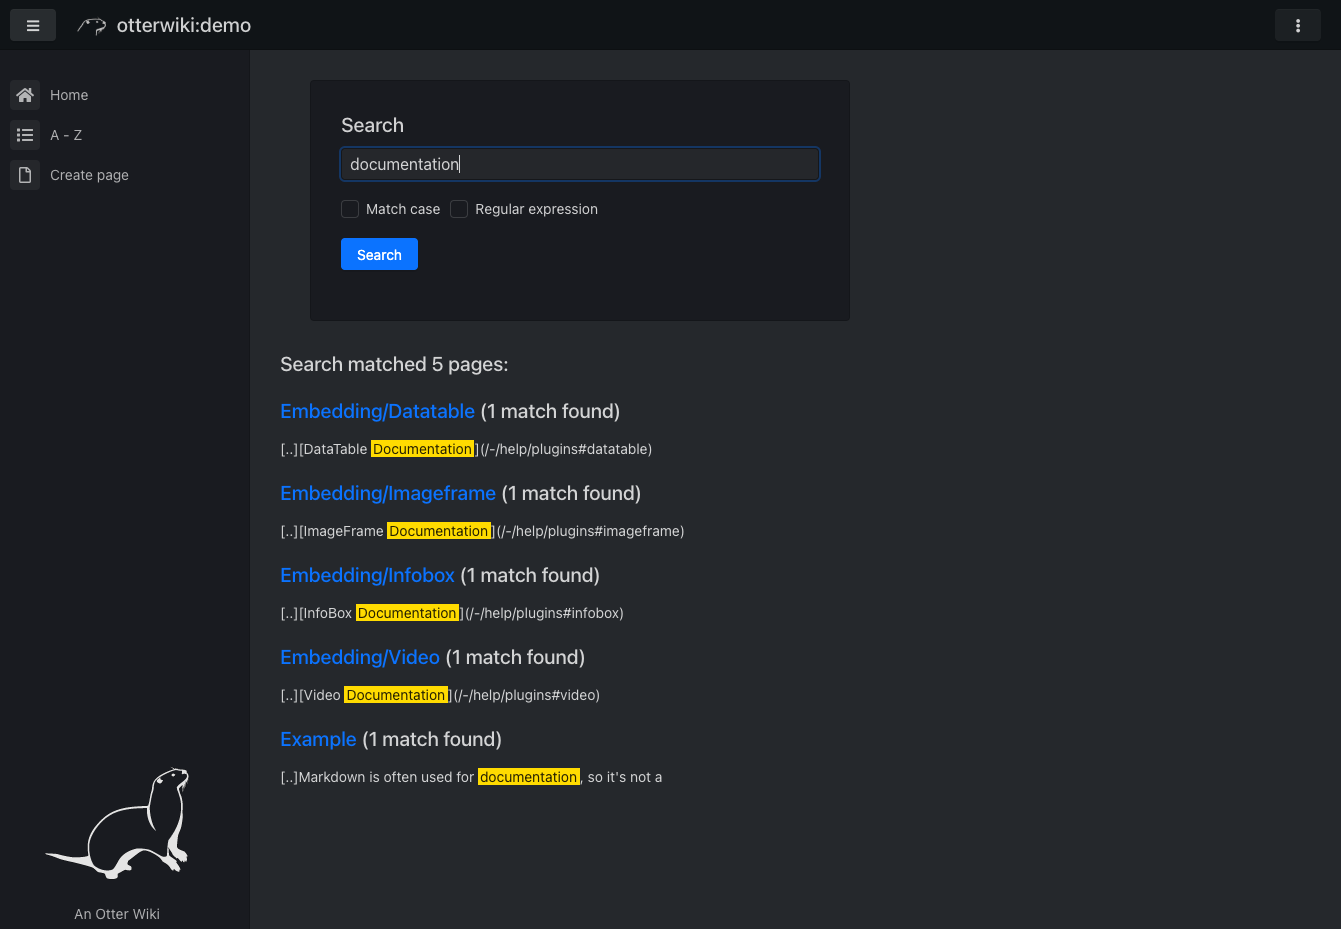
Task: Click the Regular expression label text
Action: 536,209
